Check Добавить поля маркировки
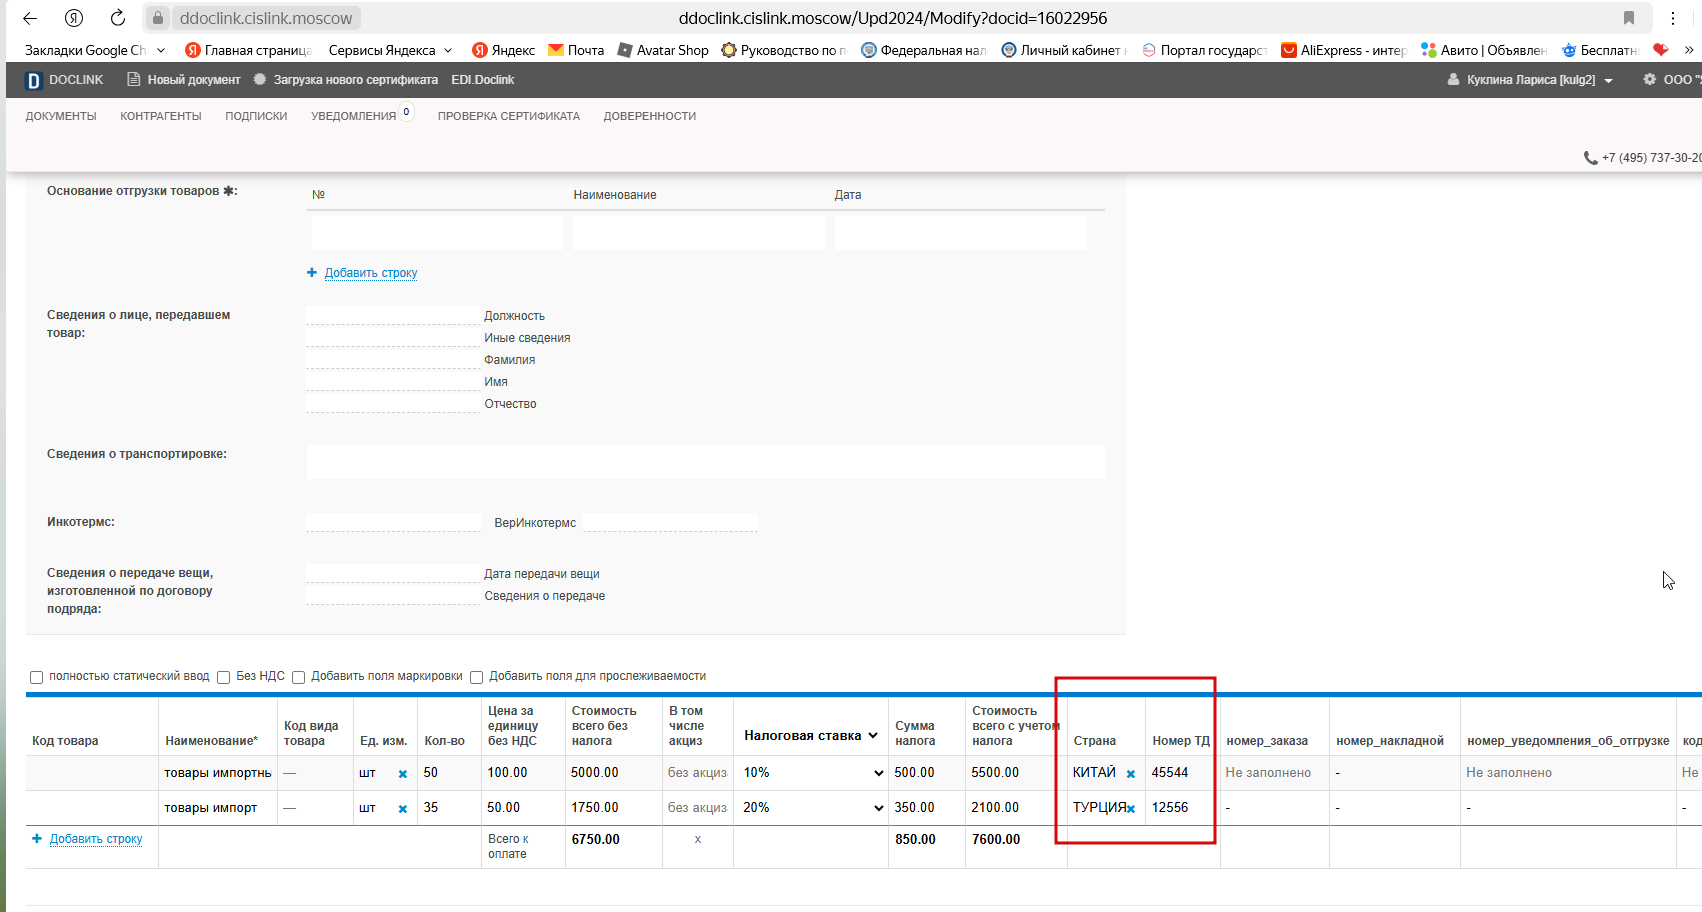1702x912 pixels. [x=298, y=677]
